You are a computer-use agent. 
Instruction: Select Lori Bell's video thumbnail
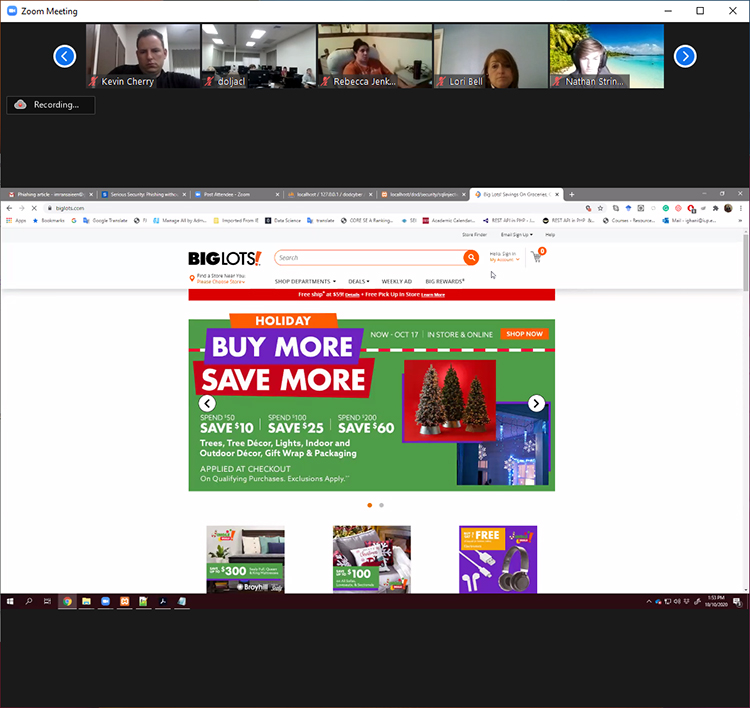coord(491,56)
